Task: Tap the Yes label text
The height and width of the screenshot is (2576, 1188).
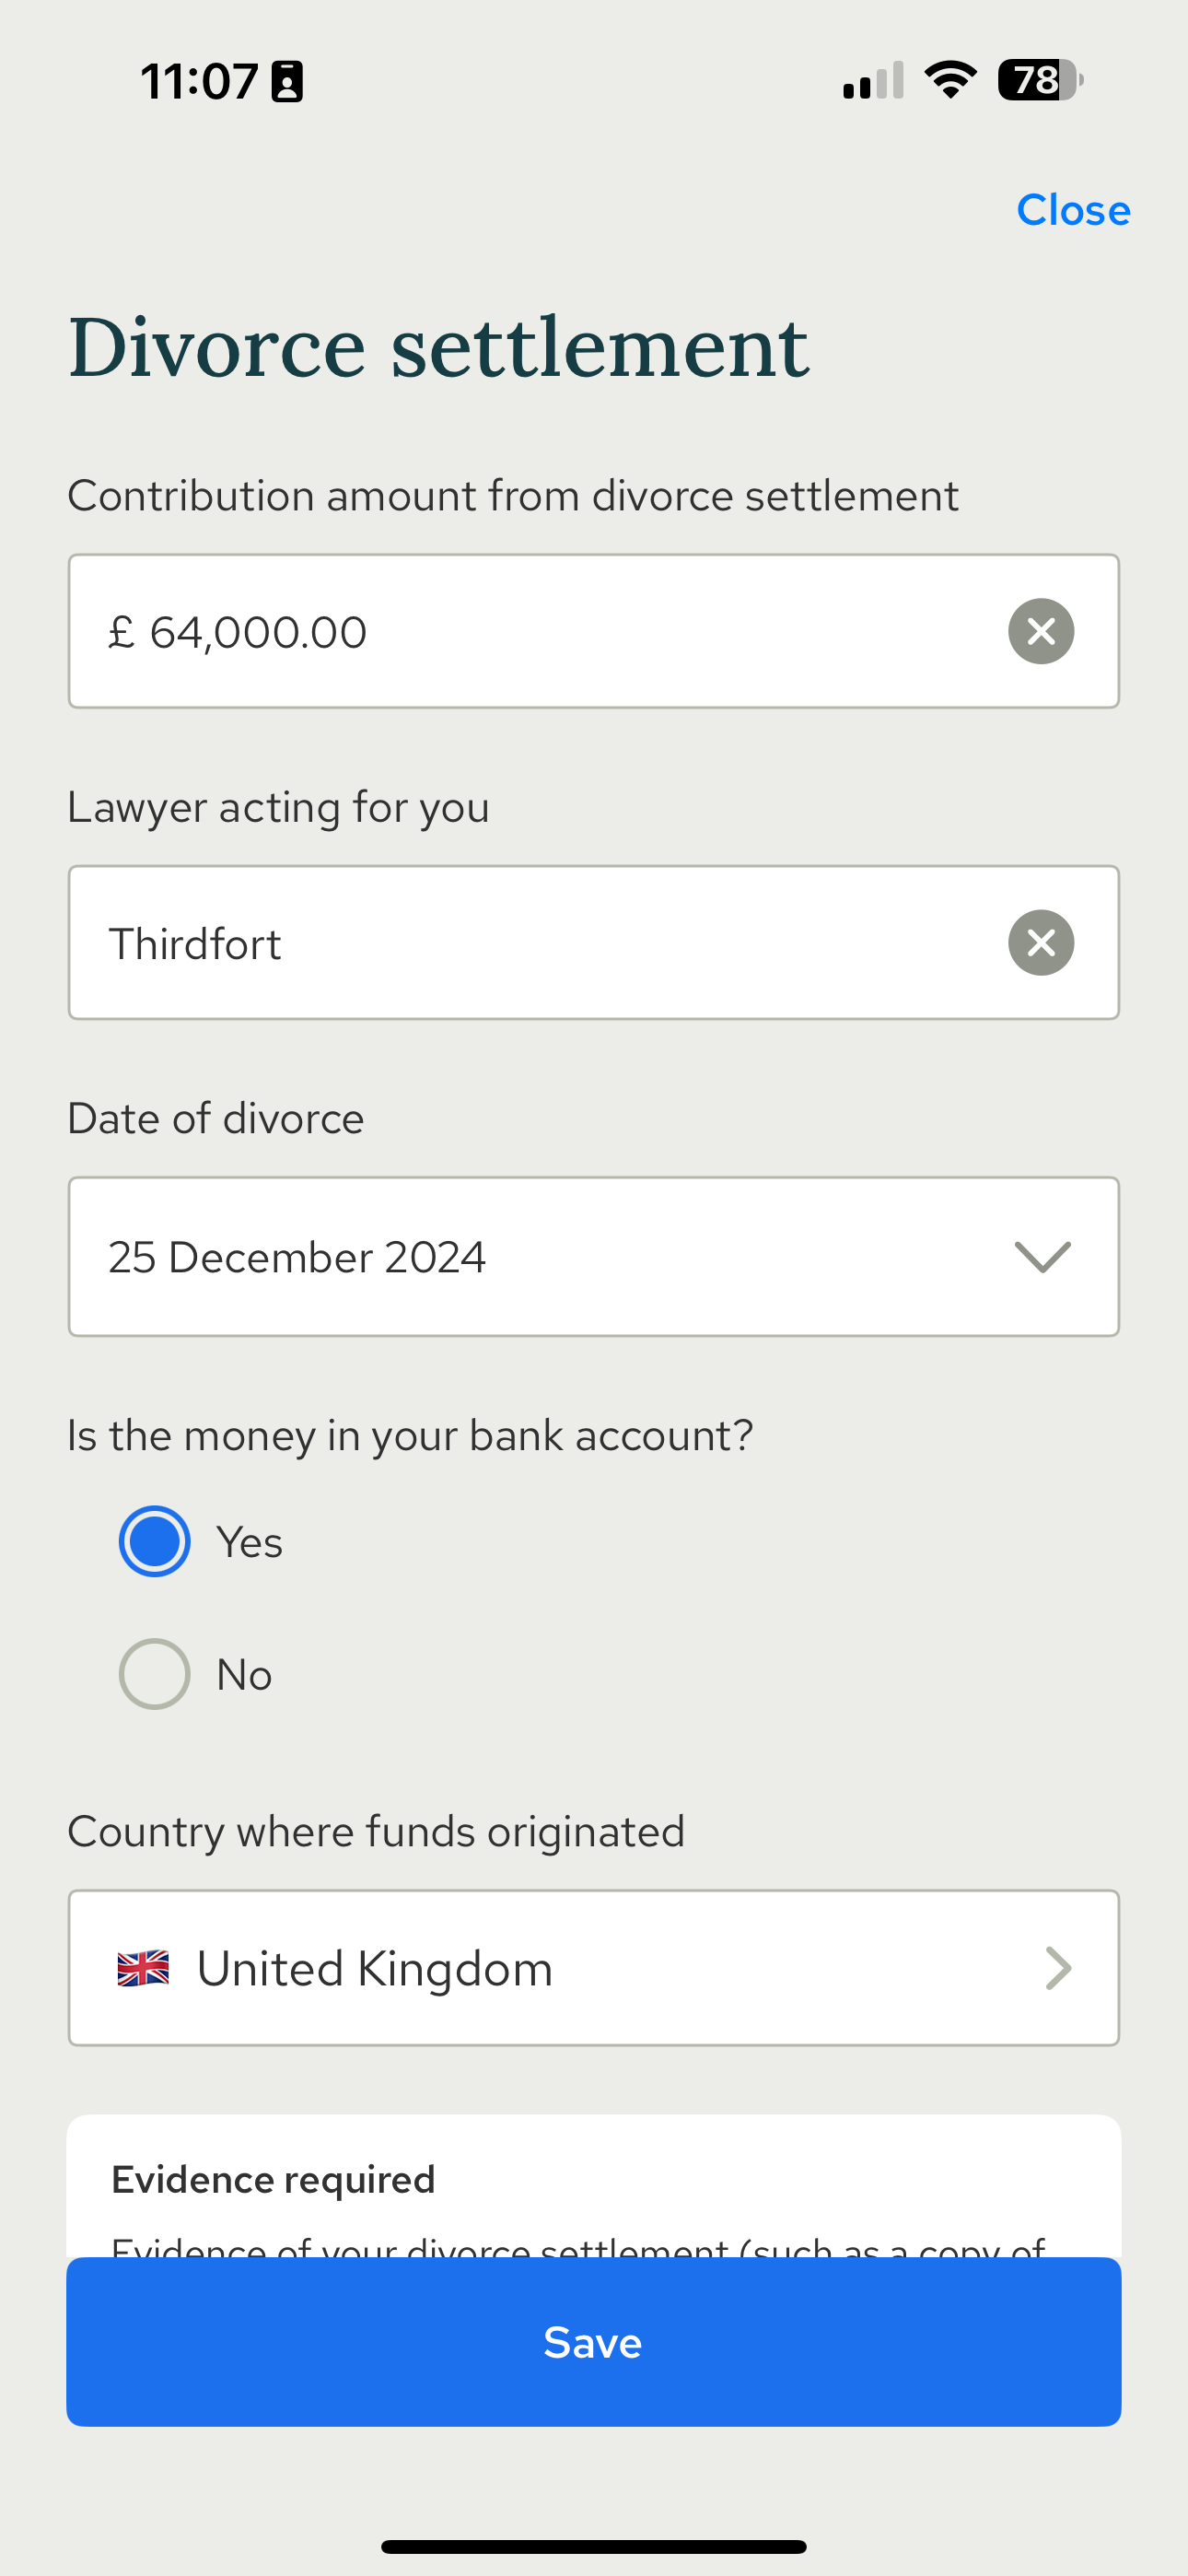Action: point(249,1542)
